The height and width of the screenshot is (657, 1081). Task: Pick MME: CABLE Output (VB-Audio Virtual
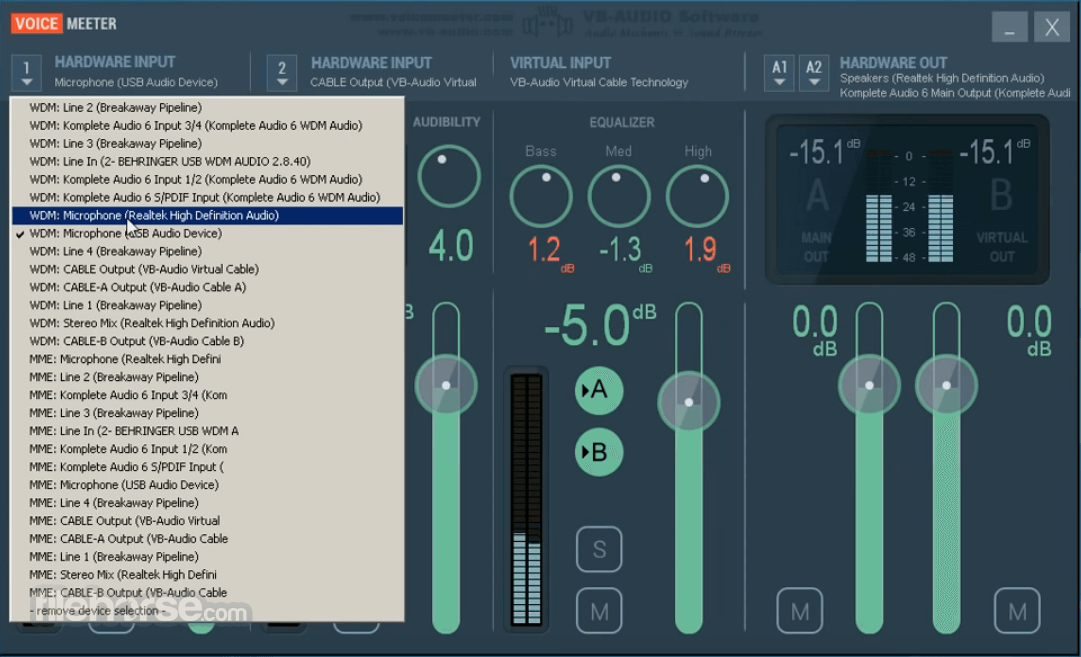click(x=208, y=520)
